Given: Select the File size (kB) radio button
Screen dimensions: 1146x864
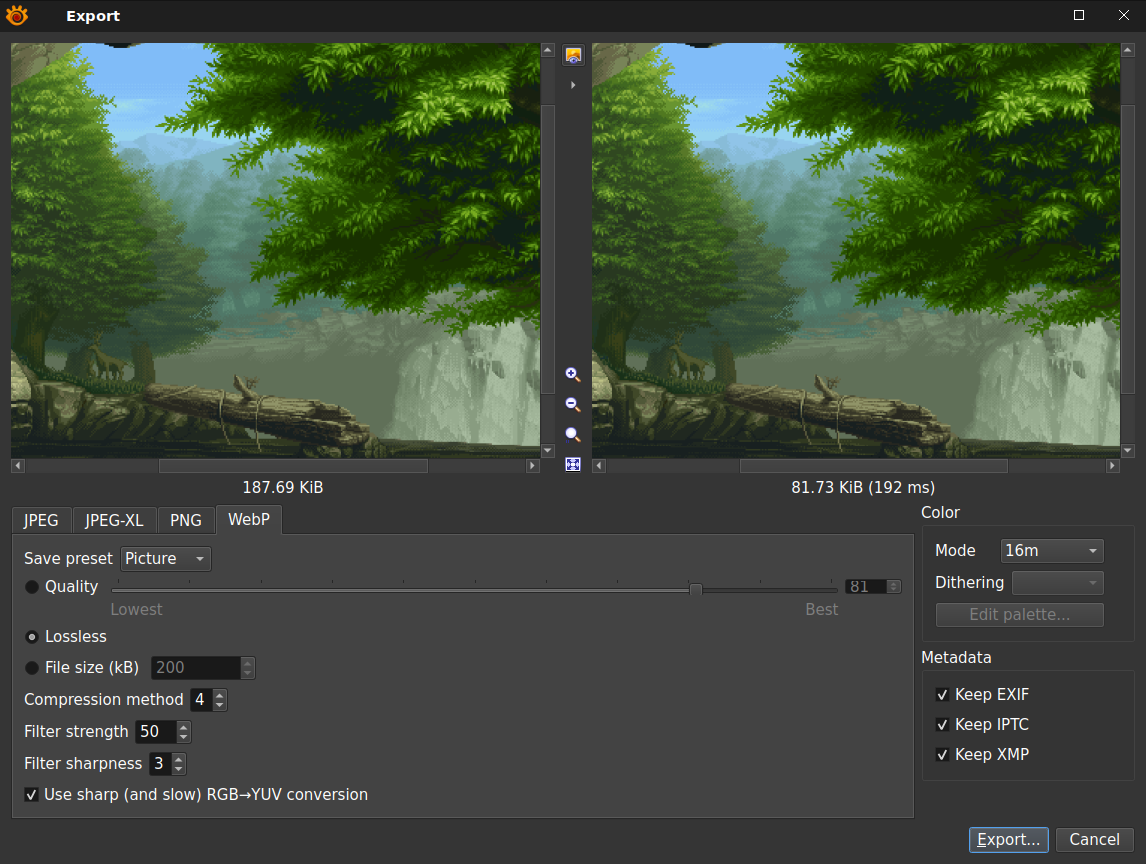Looking at the screenshot, I should (32, 668).
